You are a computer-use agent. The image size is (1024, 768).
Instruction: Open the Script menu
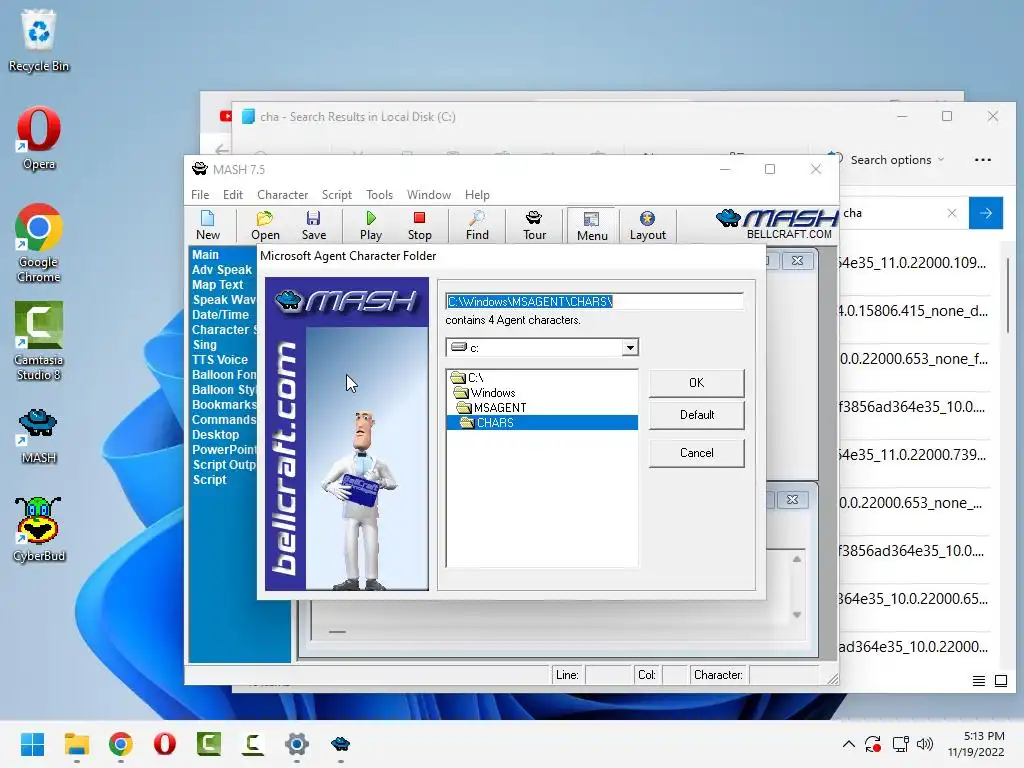click(x=336, y=195)
